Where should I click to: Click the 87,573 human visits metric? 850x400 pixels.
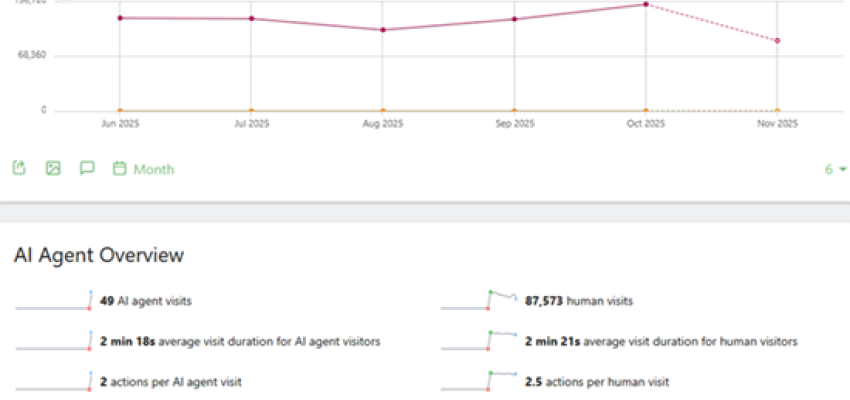(x=579, y=300)
